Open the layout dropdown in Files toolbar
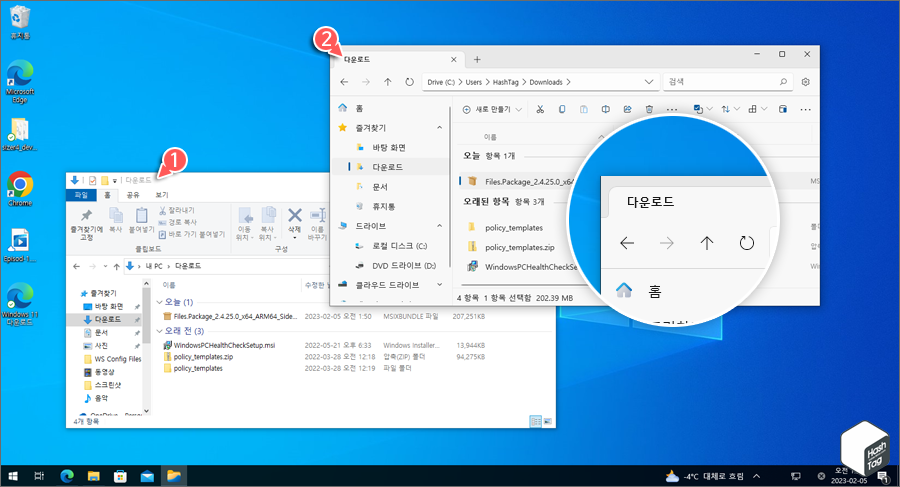The image size is (900, 487). pos(758,109)
